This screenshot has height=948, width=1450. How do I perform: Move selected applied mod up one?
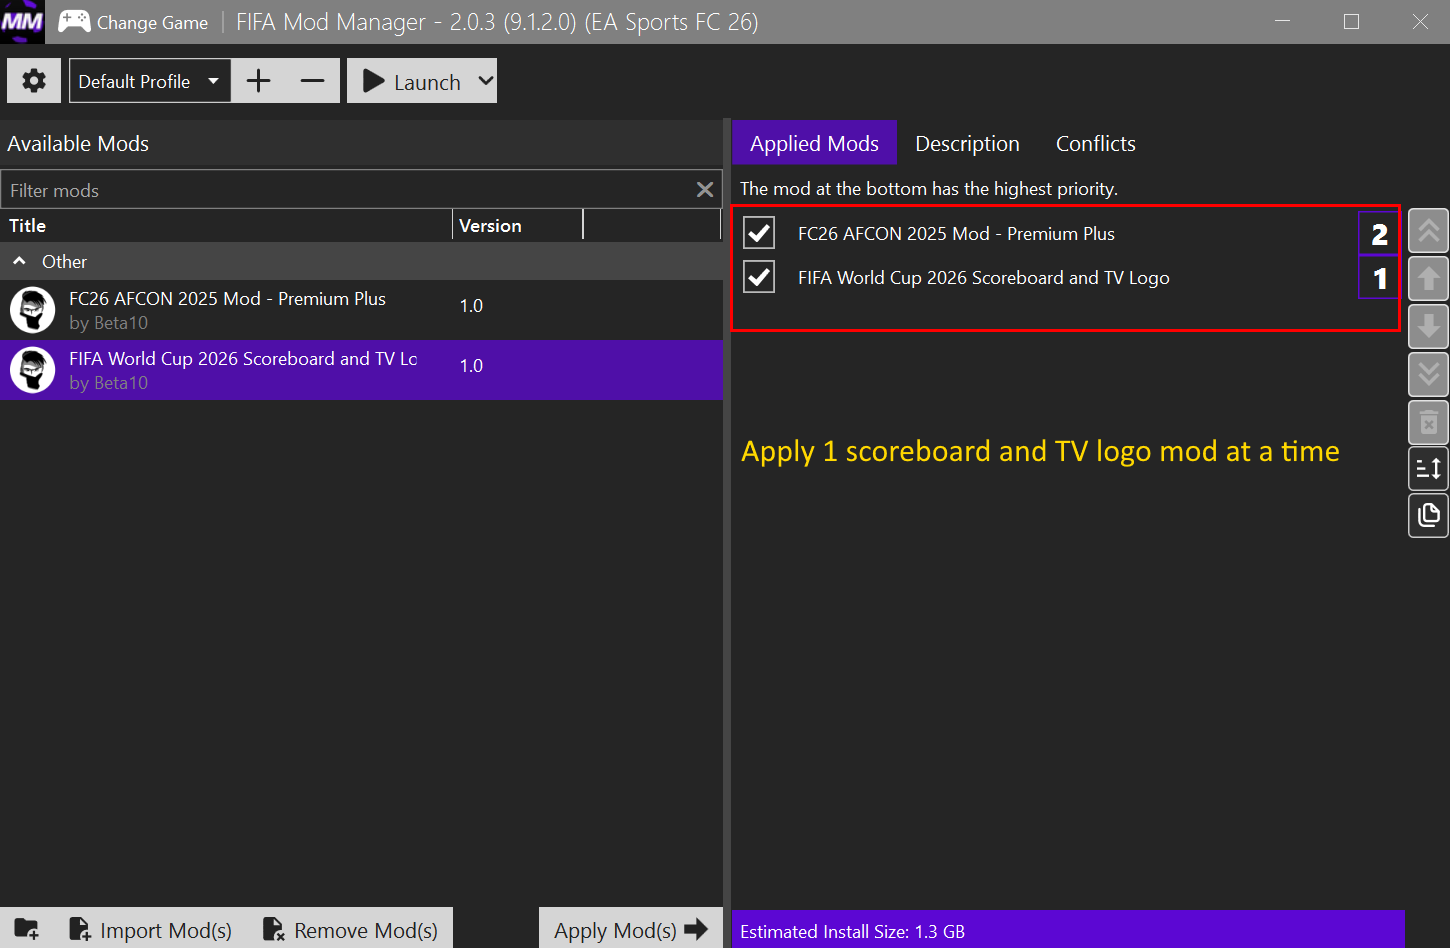pyautogui.click(x=1429, y=279)
